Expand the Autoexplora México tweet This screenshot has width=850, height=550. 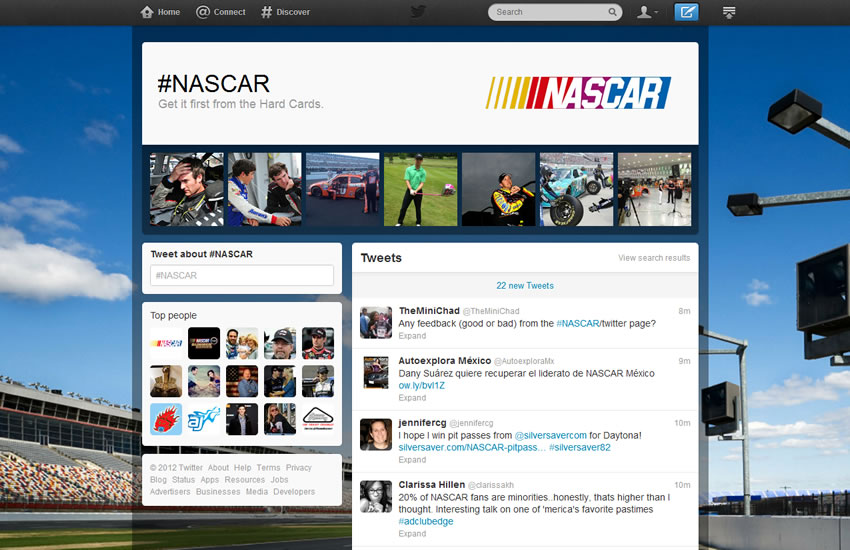tap(412, 398)
